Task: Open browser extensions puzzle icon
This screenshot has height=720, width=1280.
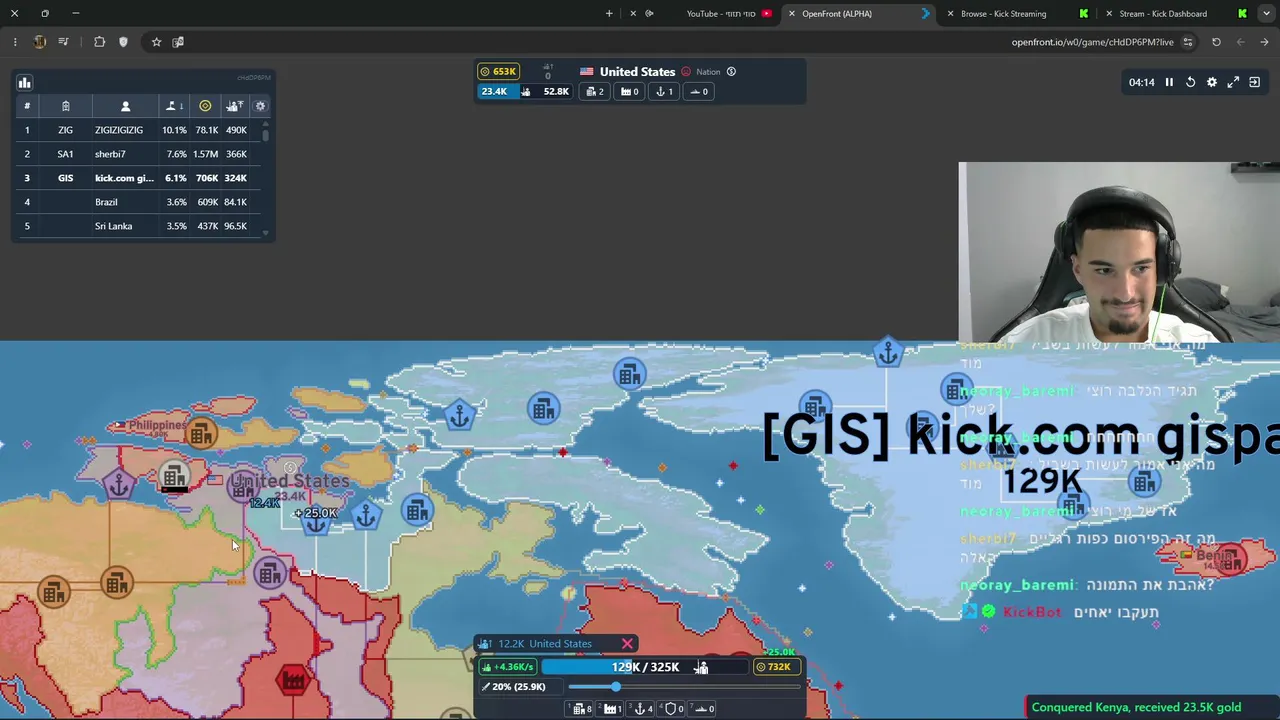Action: [x=99, y=42]
